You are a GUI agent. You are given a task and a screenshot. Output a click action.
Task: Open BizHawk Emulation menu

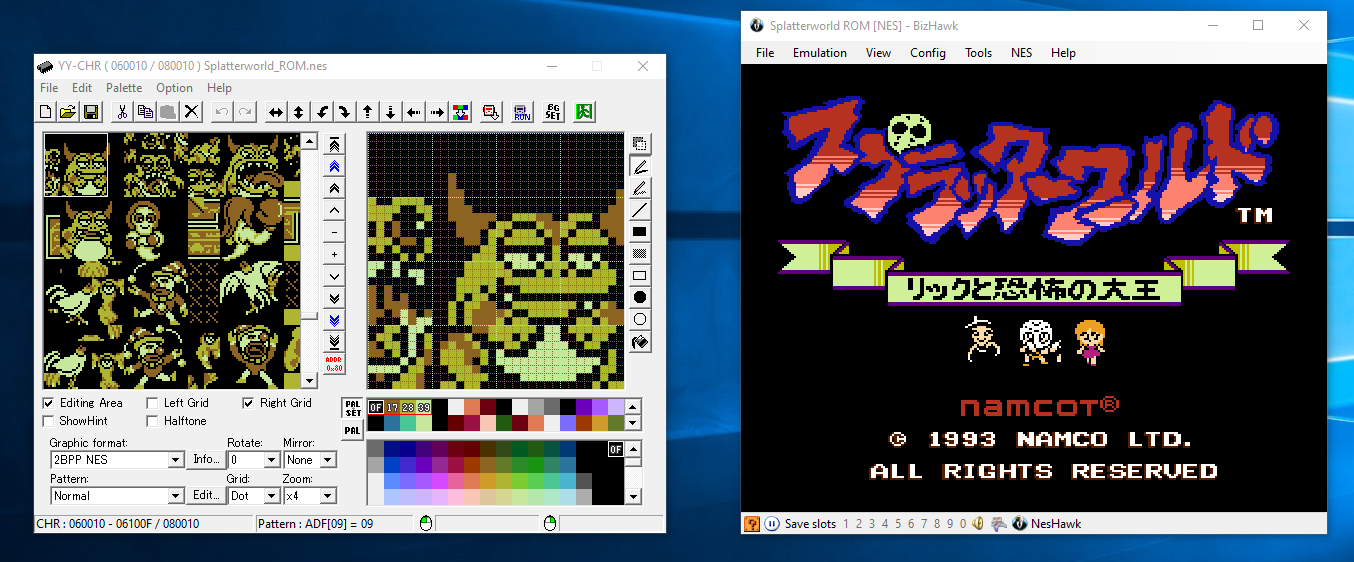pos(819,53)
